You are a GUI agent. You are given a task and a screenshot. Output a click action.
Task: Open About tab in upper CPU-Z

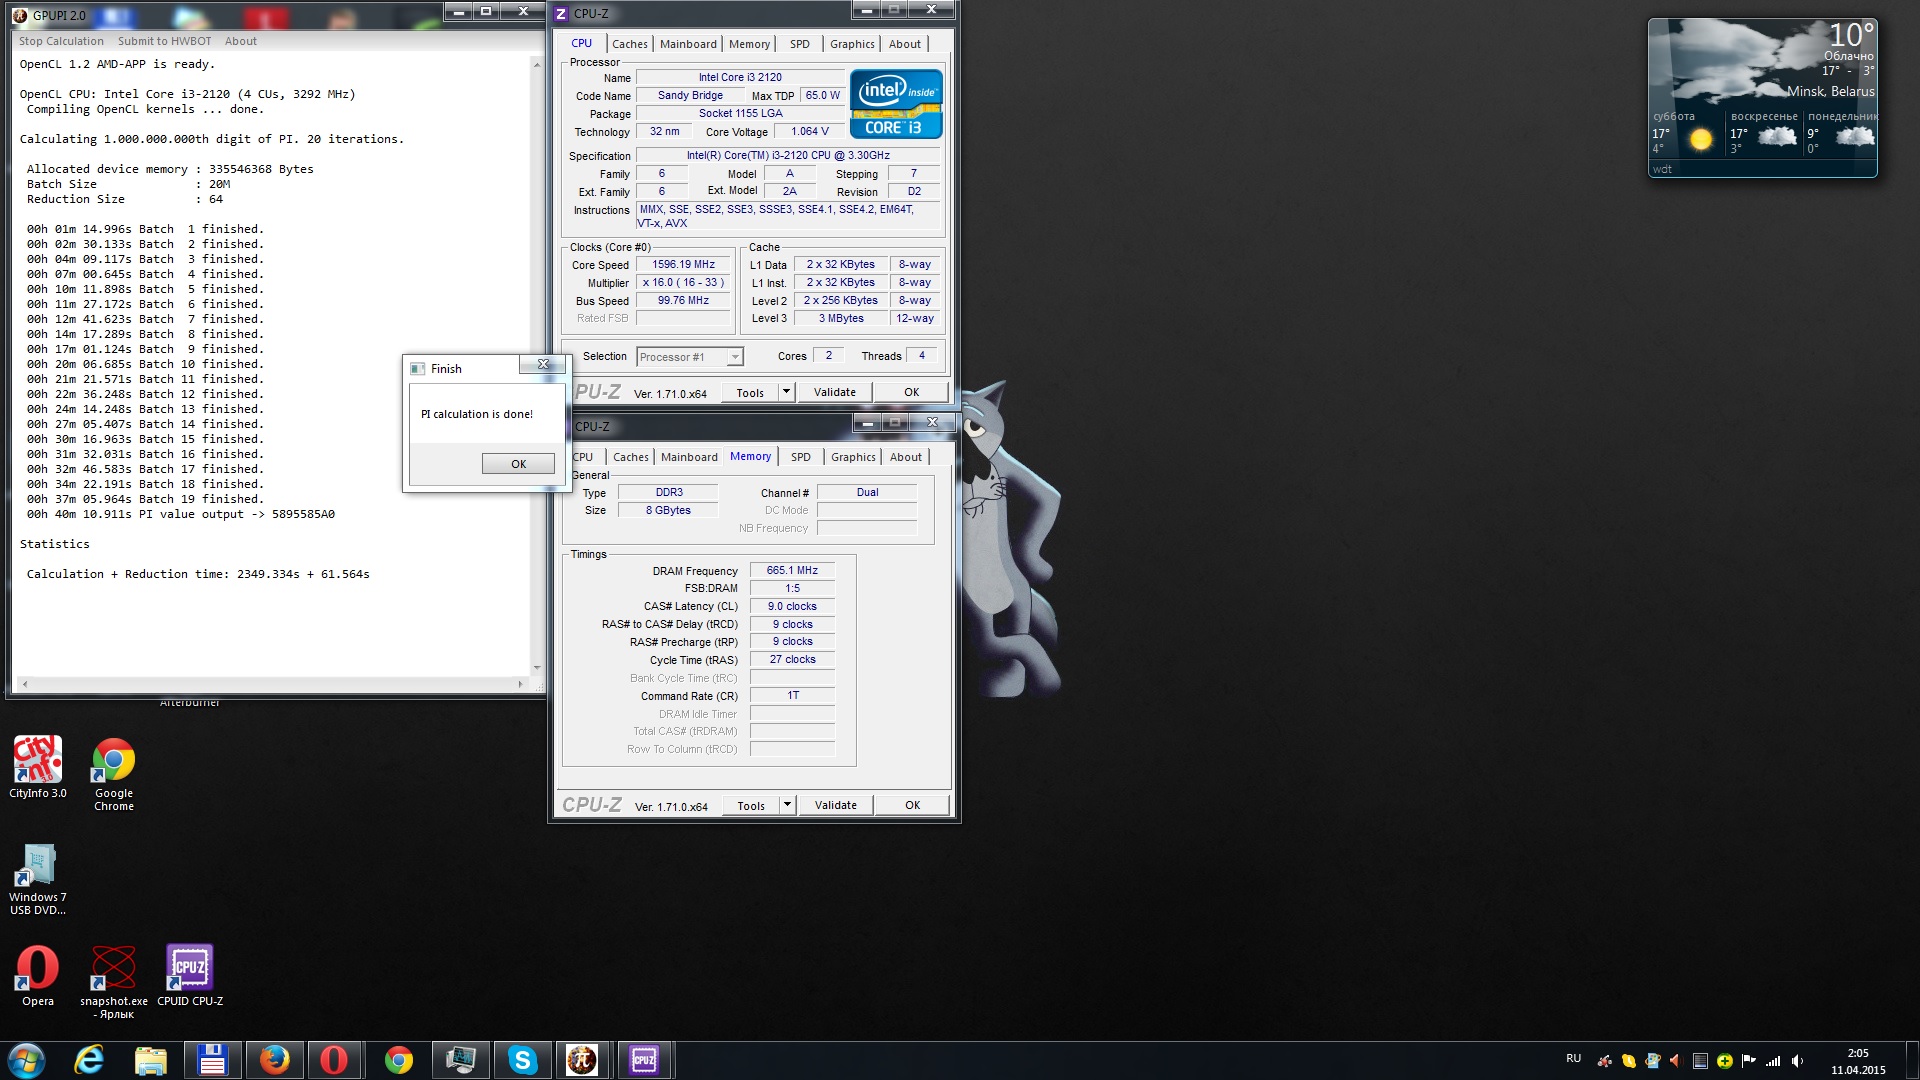pyautogui.click(x=905, y=44)
